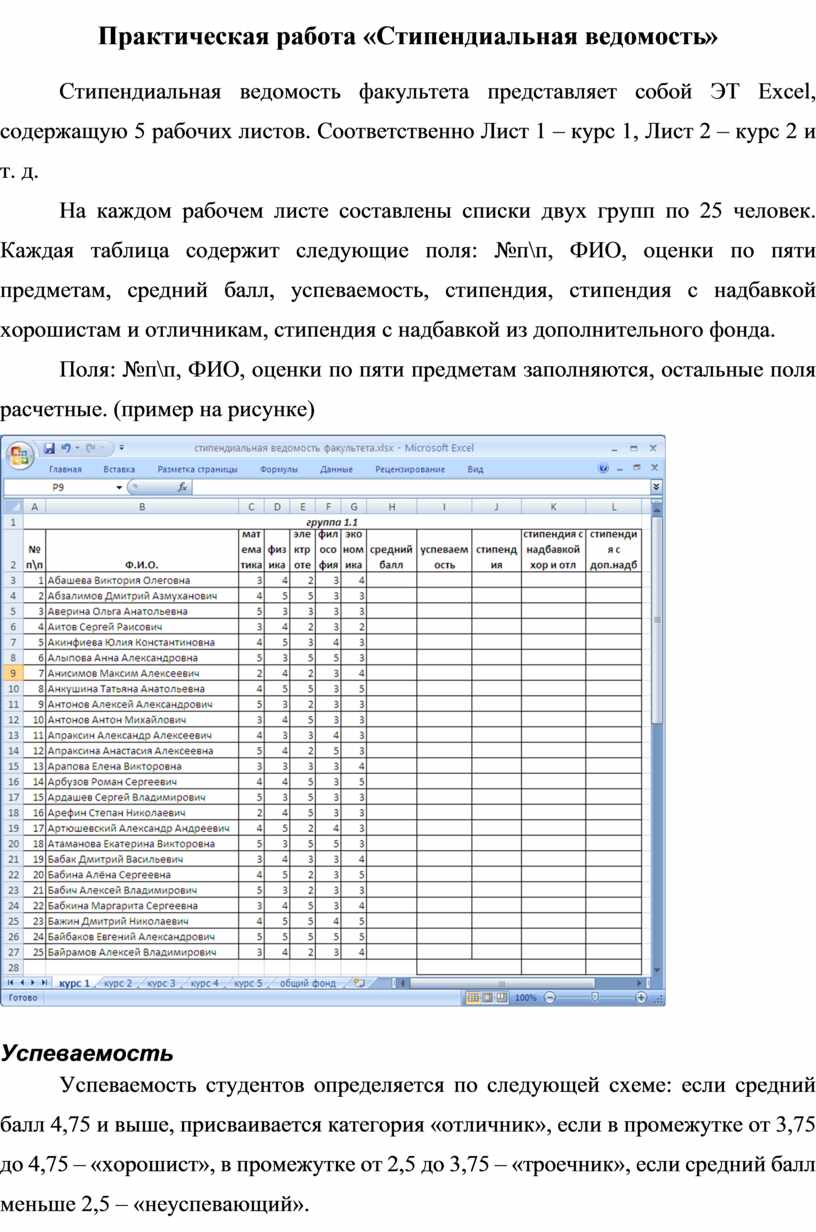Go to next sheet with navigation arrow

35,984
